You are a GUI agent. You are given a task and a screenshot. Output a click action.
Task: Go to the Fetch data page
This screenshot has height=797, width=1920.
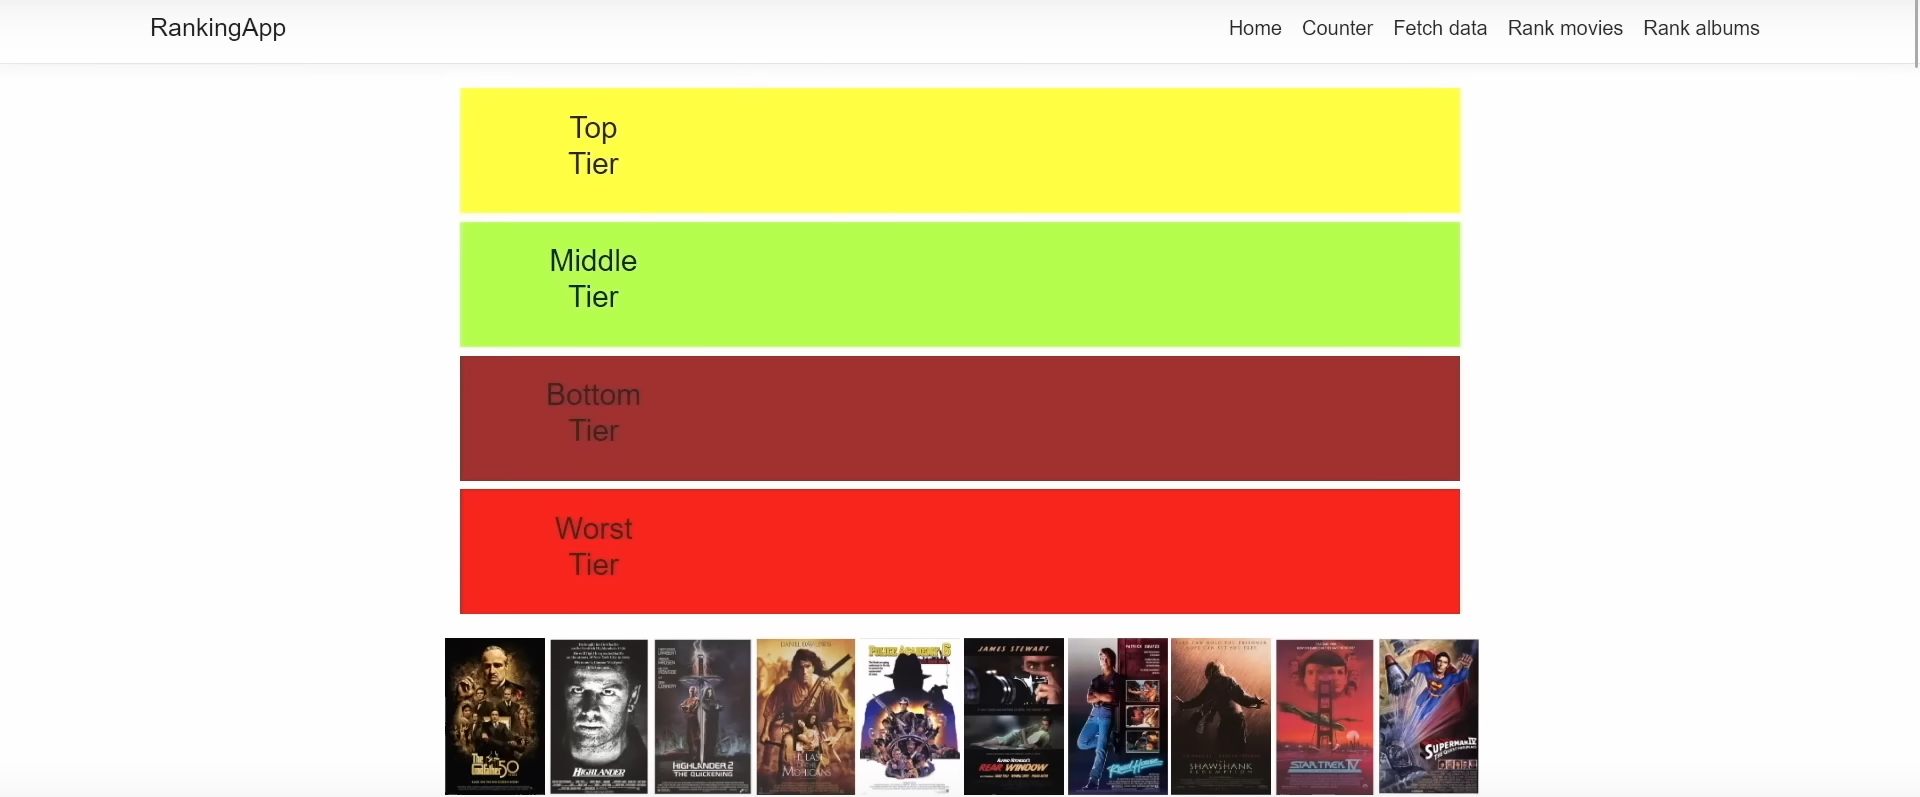coord(1440,28)
